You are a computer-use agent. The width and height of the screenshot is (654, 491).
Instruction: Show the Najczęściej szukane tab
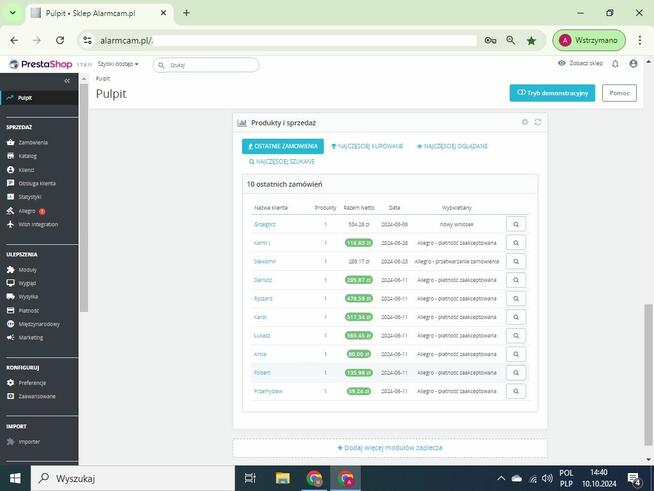pyautogui.click(x=282, y=161)
